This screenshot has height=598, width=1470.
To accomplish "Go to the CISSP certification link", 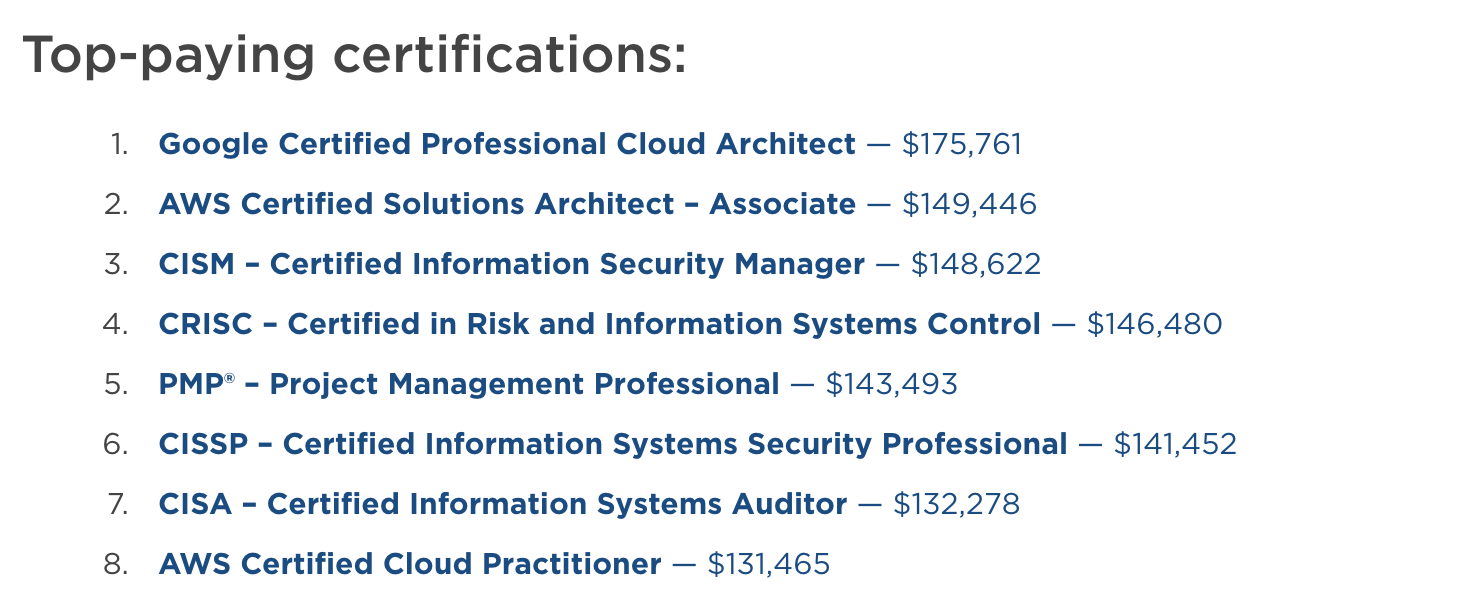I will tap(613, 445).
